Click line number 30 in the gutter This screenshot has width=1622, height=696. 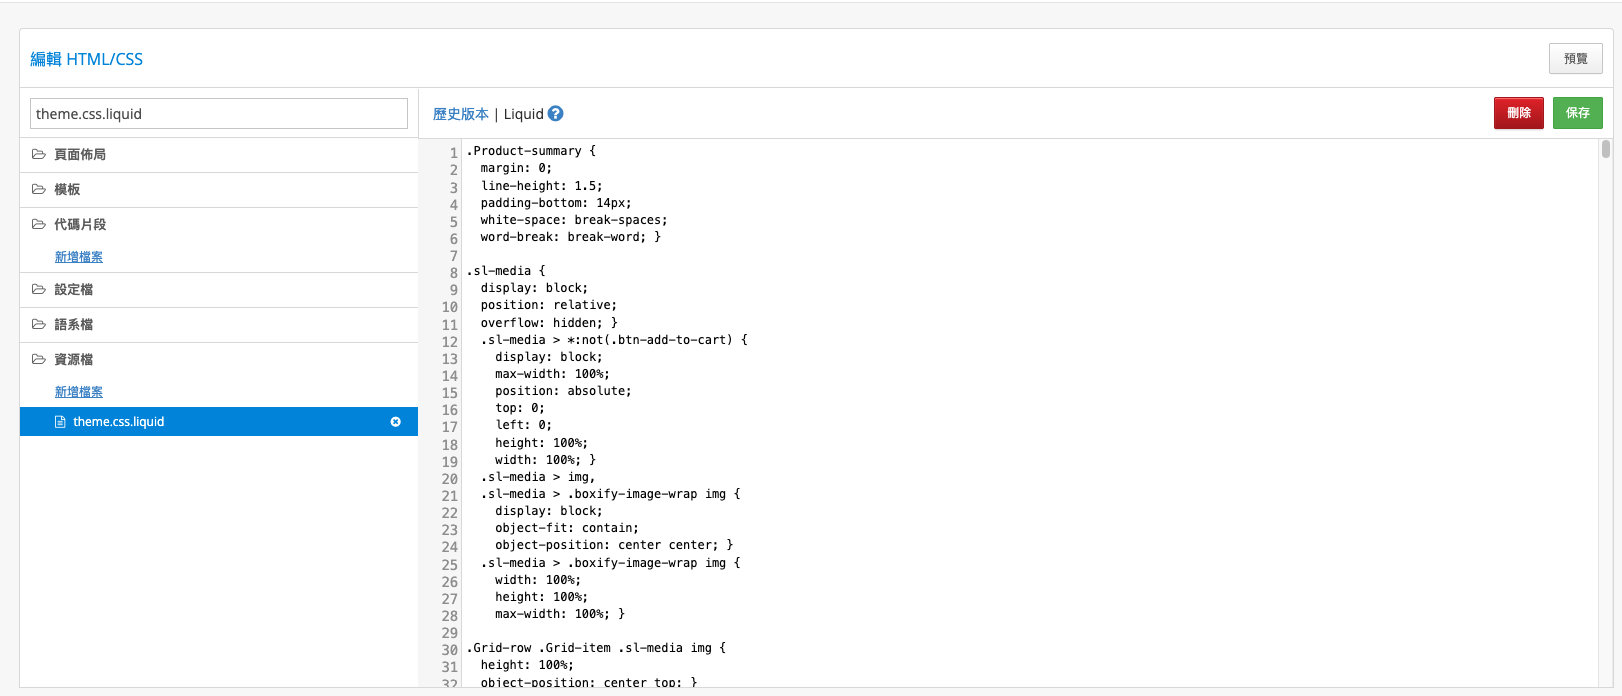450,650
